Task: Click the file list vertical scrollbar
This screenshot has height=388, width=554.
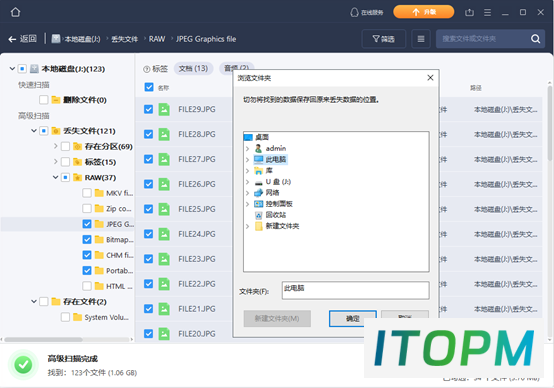Action: coord(550,124)
